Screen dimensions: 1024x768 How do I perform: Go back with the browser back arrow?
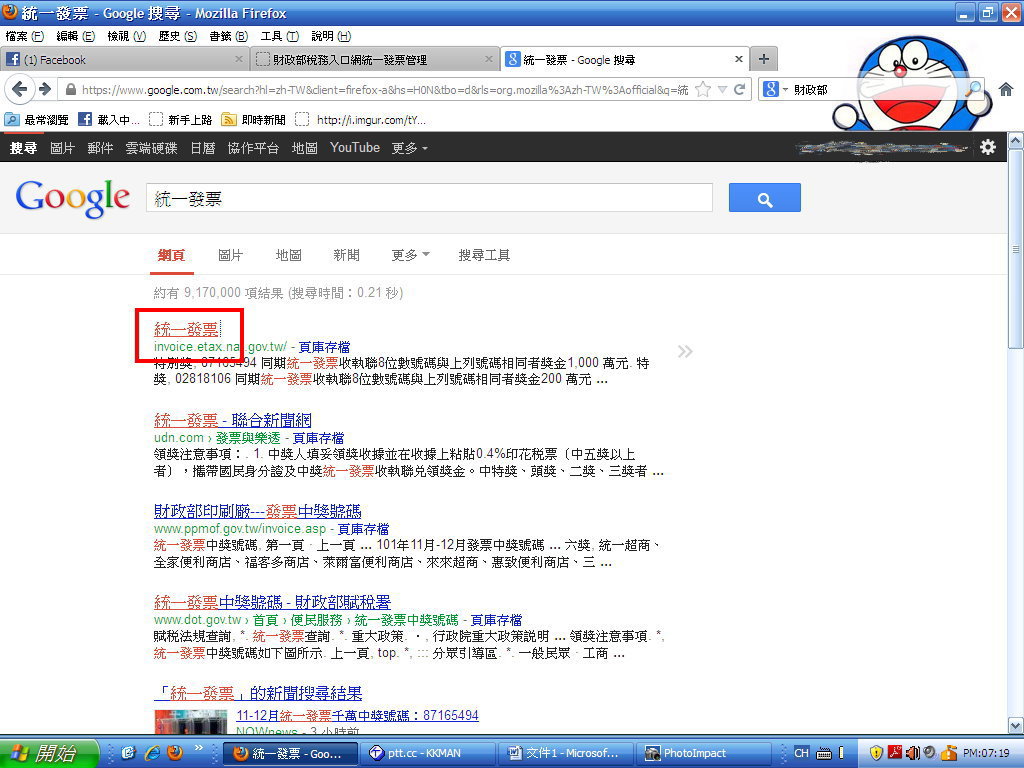[20, 89]
